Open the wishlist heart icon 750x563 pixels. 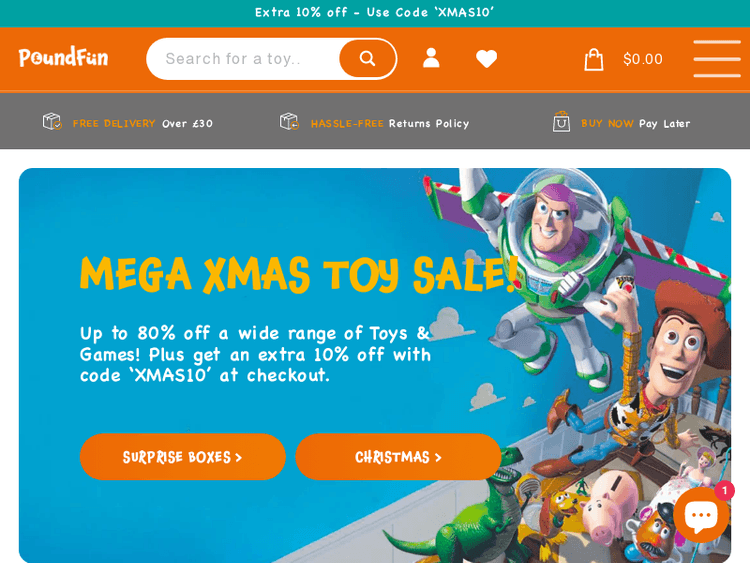click(486, 59)
